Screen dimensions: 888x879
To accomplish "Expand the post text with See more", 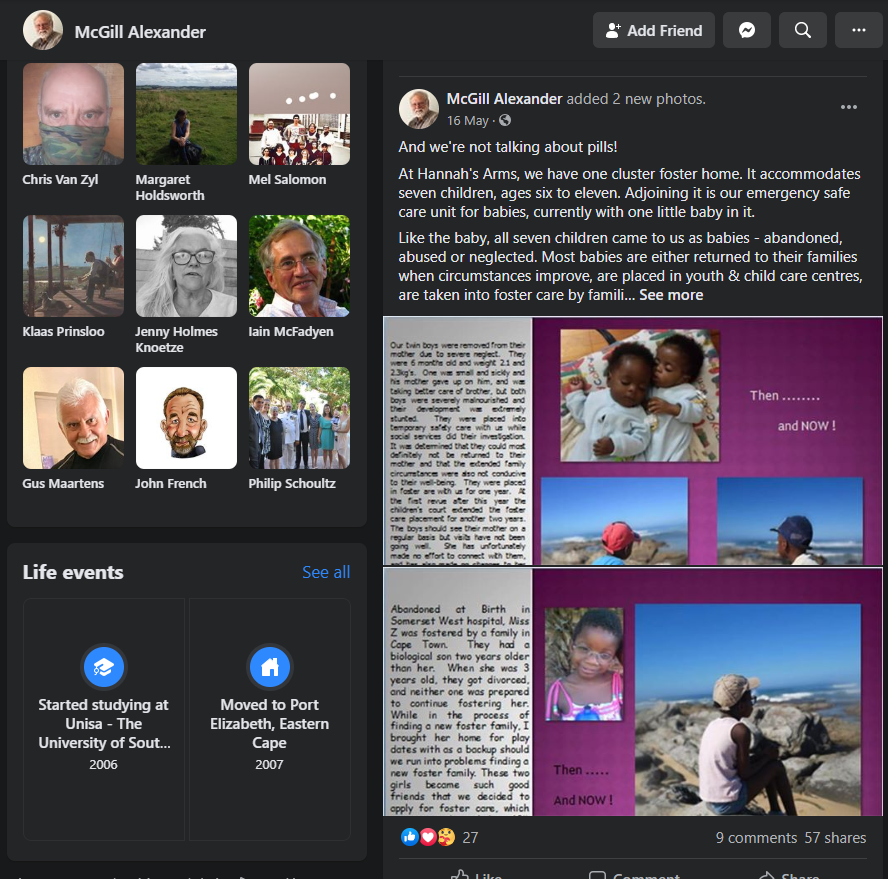I will [671, 295].
